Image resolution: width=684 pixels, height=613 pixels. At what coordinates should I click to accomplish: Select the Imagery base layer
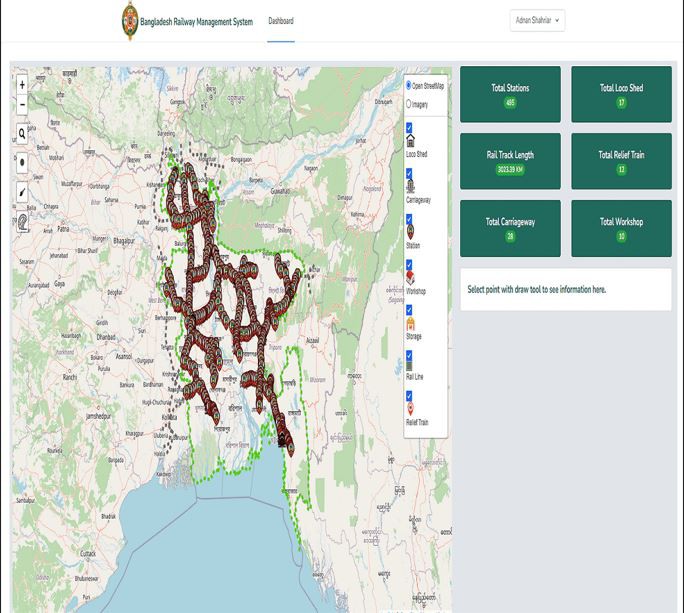[408, 104]
